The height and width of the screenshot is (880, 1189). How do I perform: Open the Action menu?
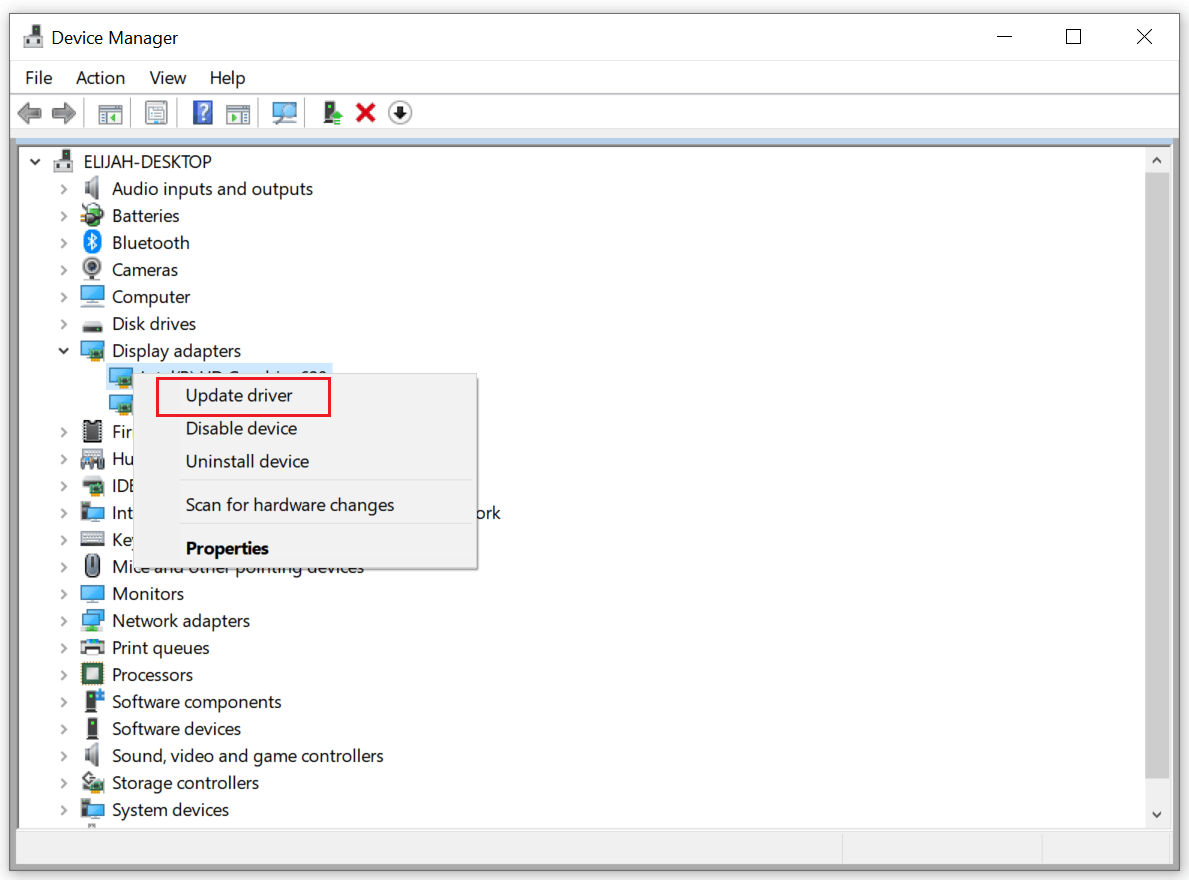[100, 78]
